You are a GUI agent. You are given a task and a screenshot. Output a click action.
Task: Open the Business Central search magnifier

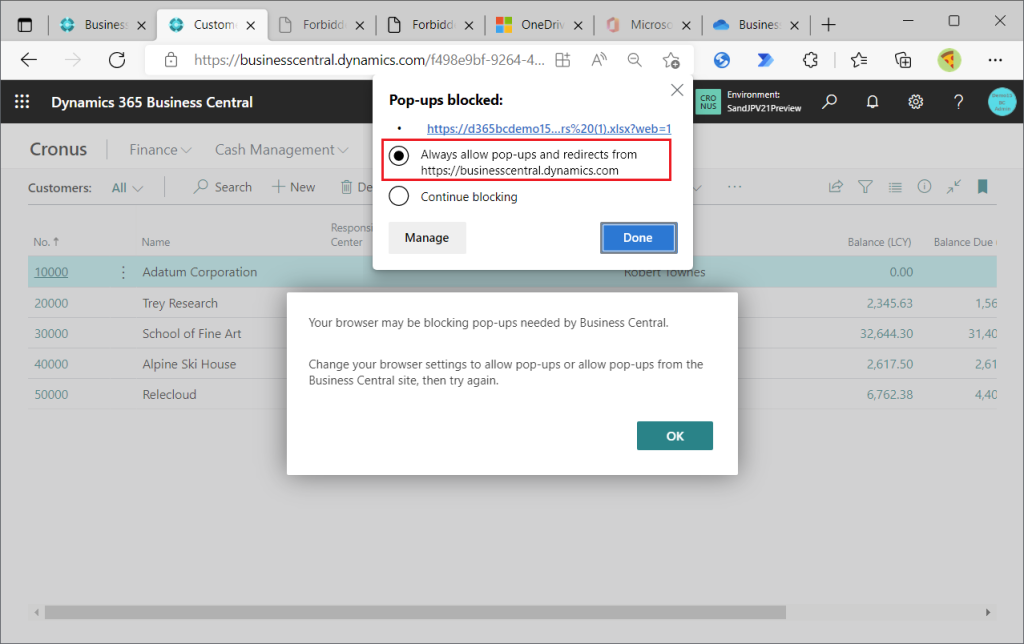pyautogui.click(x=829, y=101)
